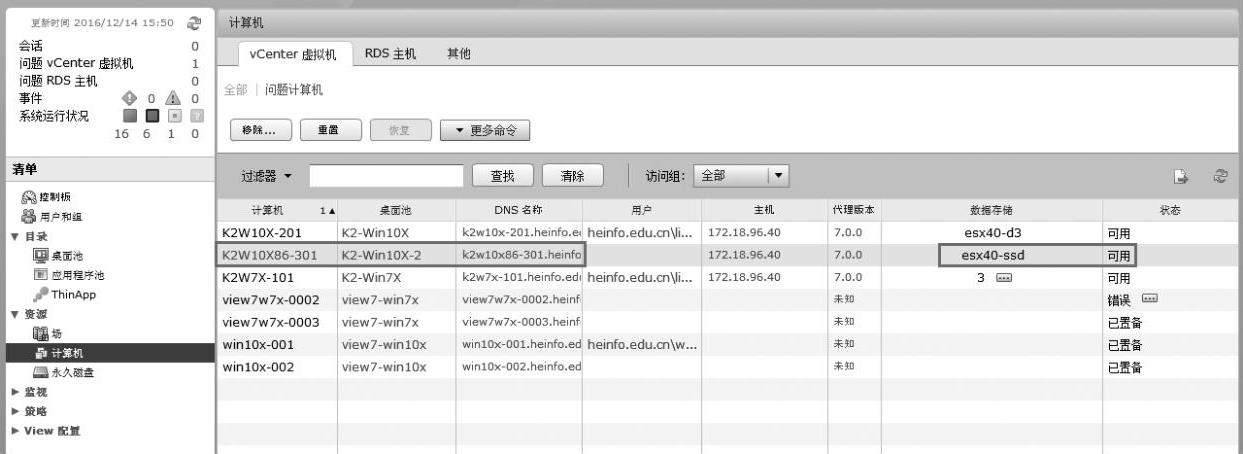Image resolution: width=1243 pixels, height=454 pixels.
Task: Expand the View 配置 tree section
Action: [x=14, y=431]
